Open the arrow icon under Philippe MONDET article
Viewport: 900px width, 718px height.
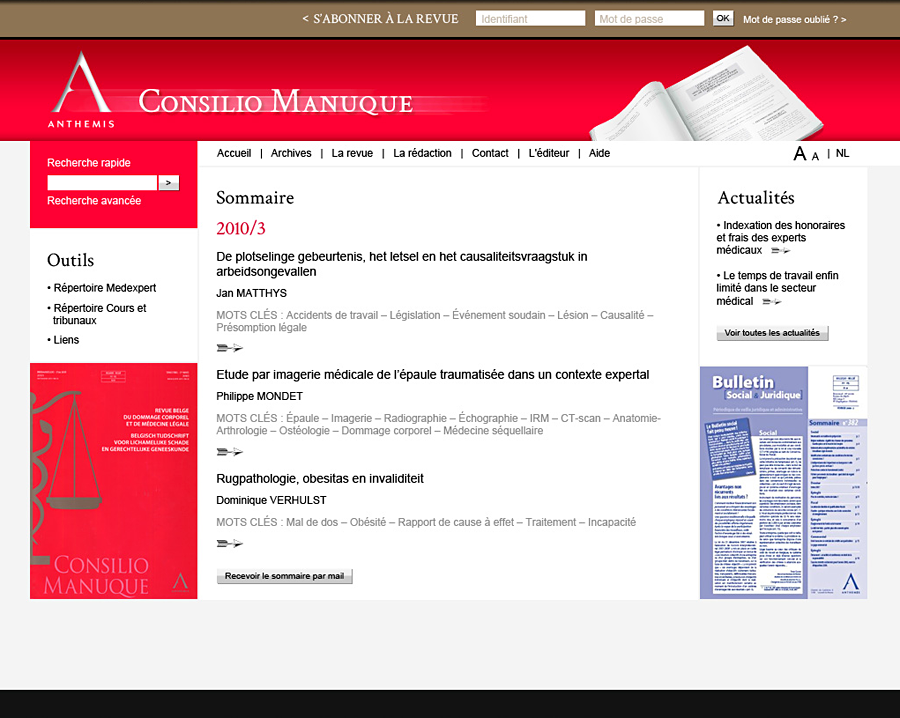click(x=230, y=452)
